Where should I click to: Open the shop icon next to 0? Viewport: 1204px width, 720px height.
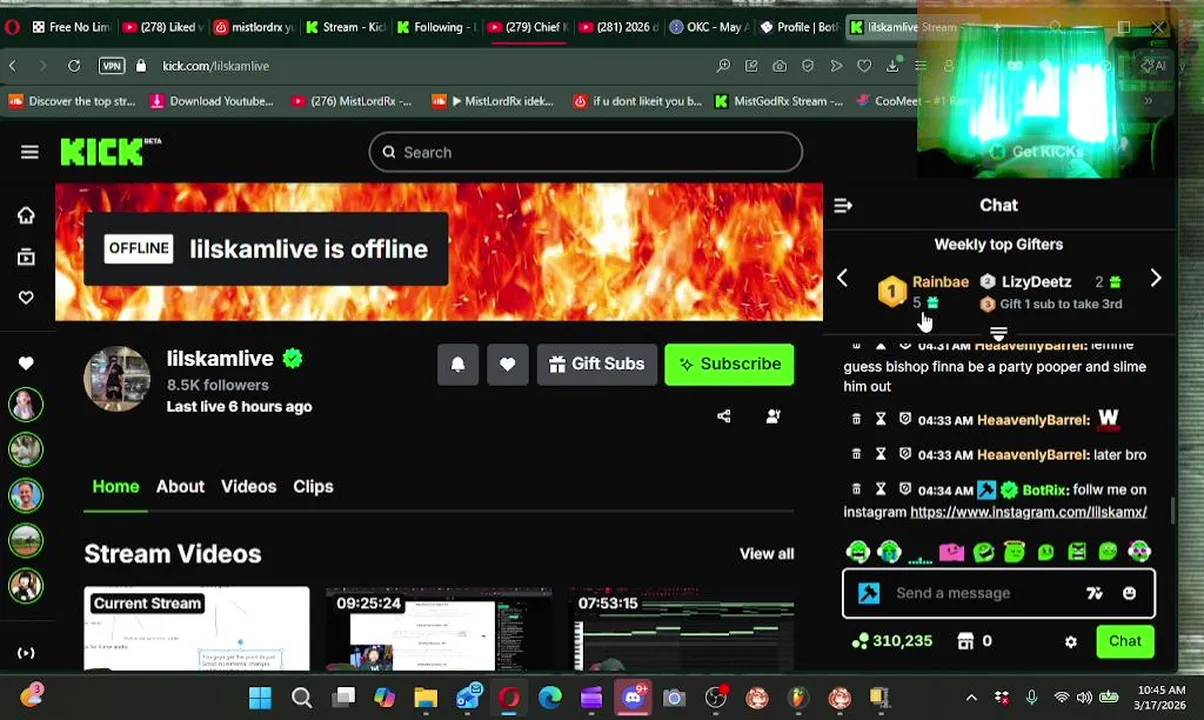(x=965, y=641)
